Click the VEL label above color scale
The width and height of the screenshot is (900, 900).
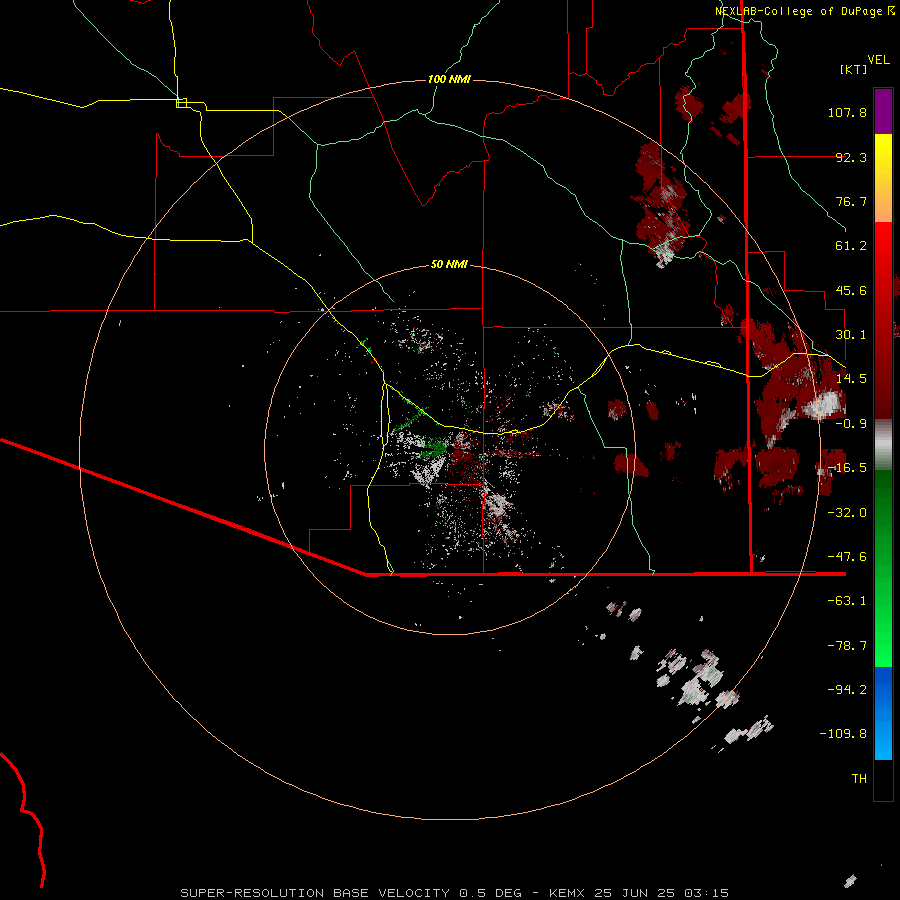coord(878,60)
